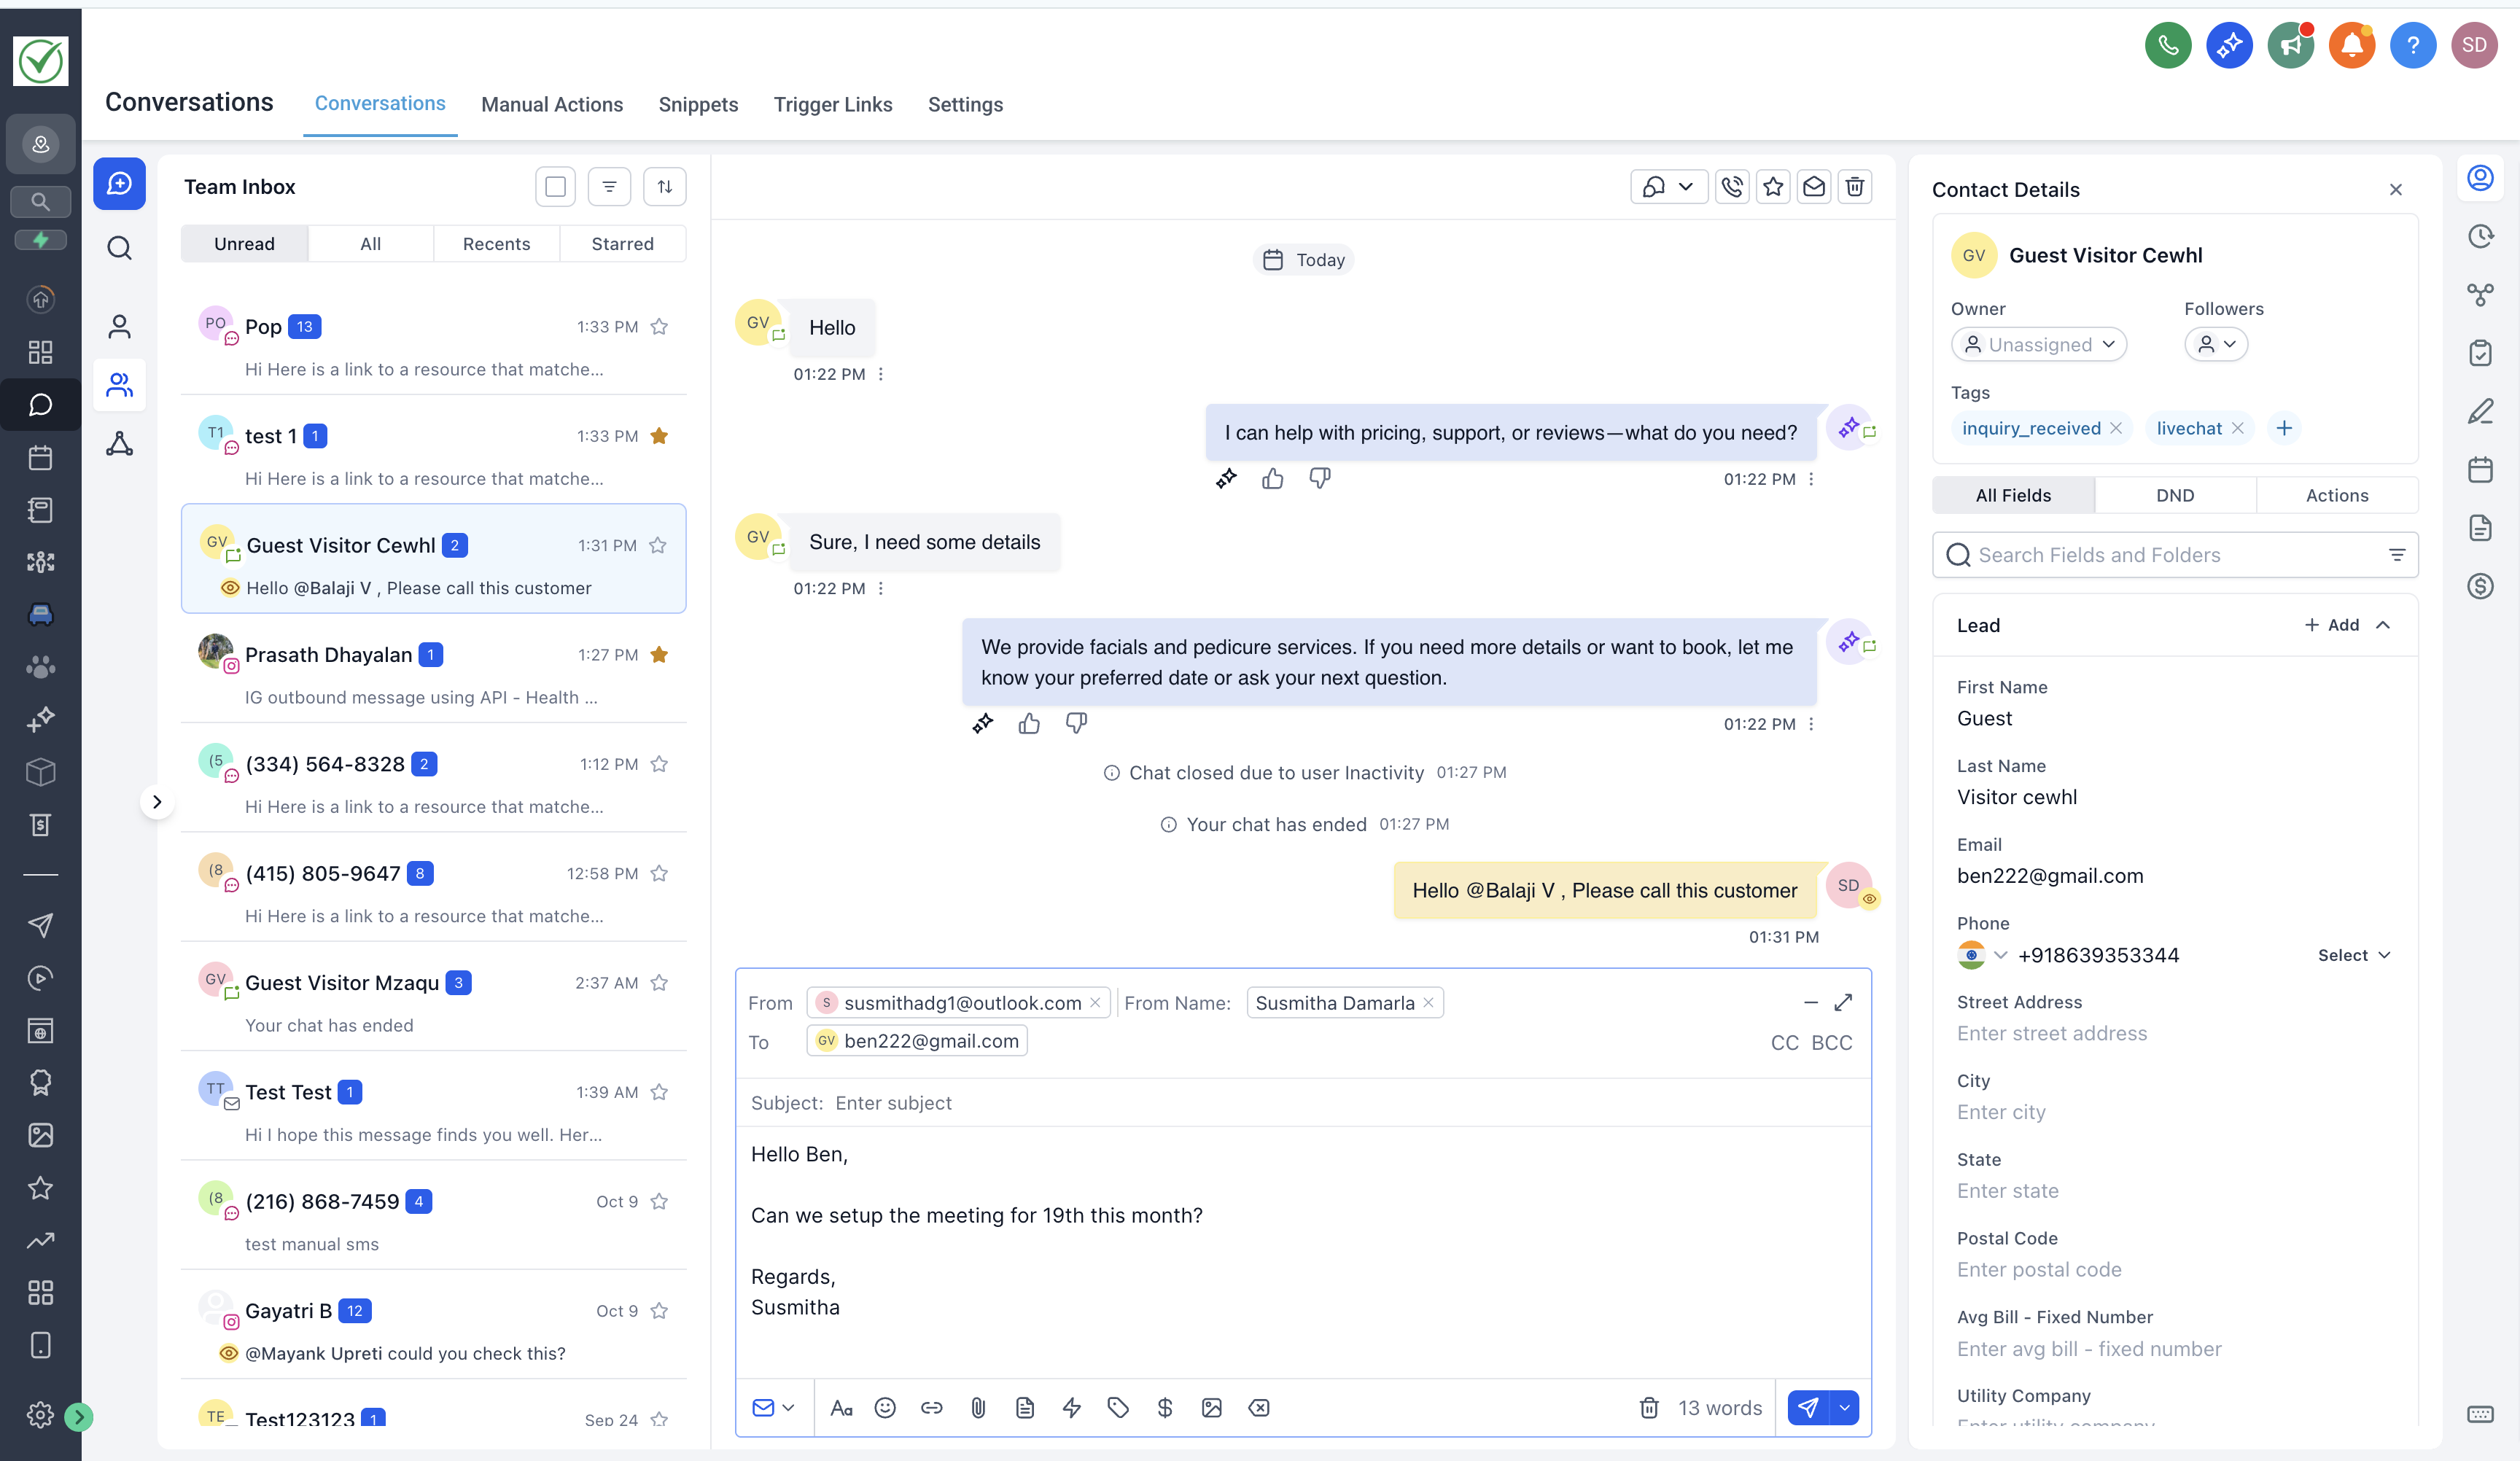
Task: Open the notifications bell icon
Action: pos(2351,45)
